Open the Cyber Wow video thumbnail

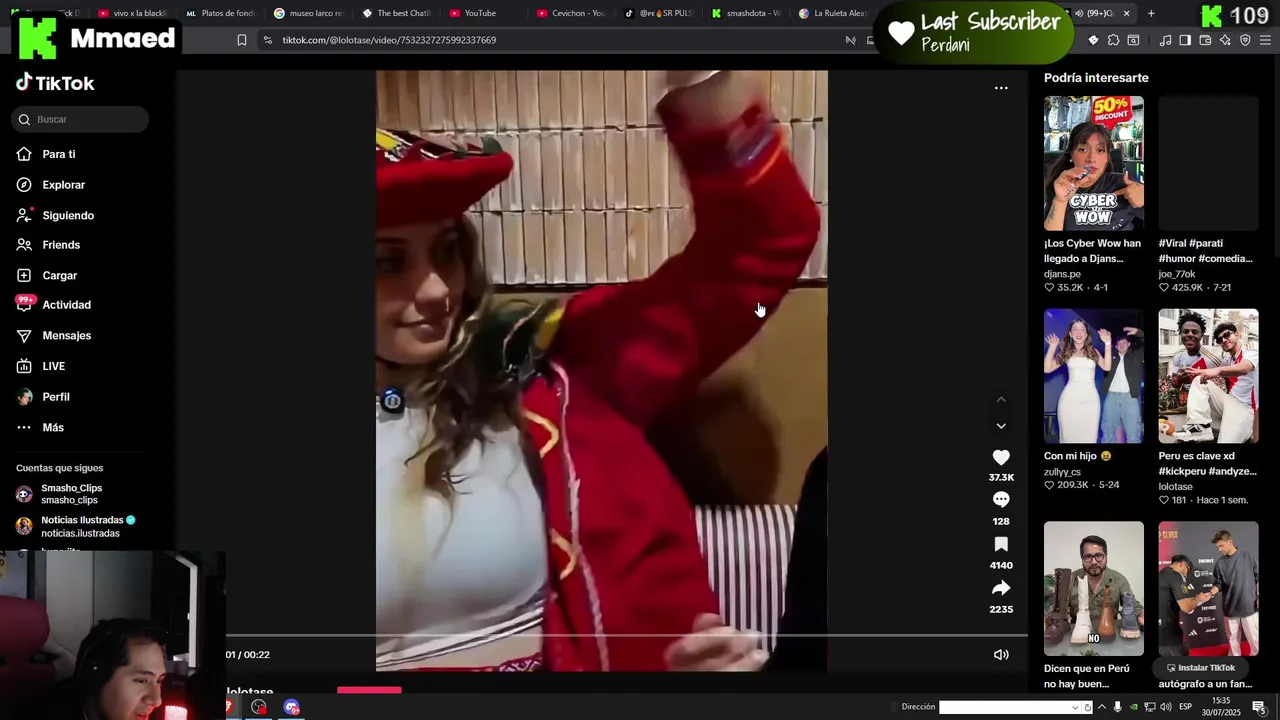[1094, 163]
